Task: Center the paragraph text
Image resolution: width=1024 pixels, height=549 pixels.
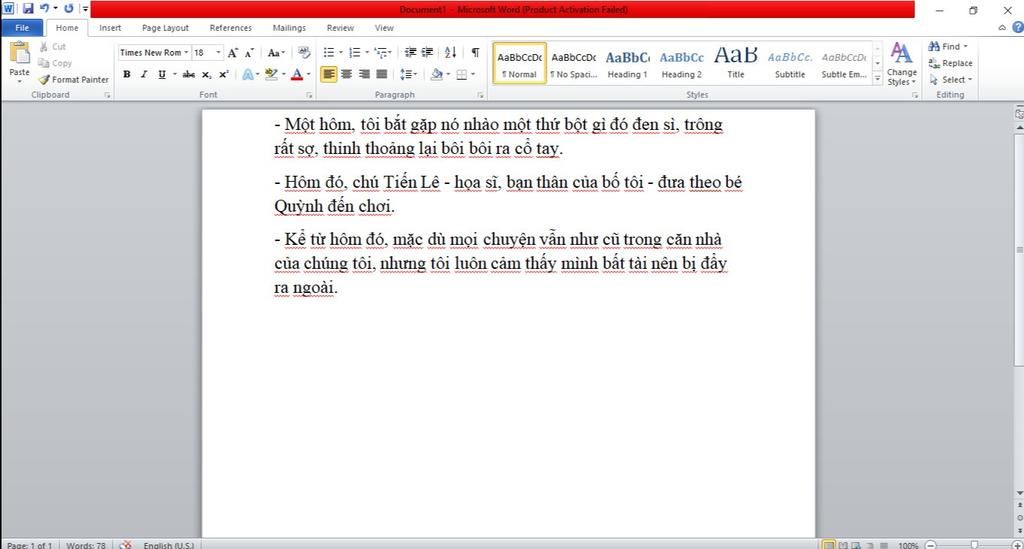Action: pyautogui.click(x=347, y=74)
